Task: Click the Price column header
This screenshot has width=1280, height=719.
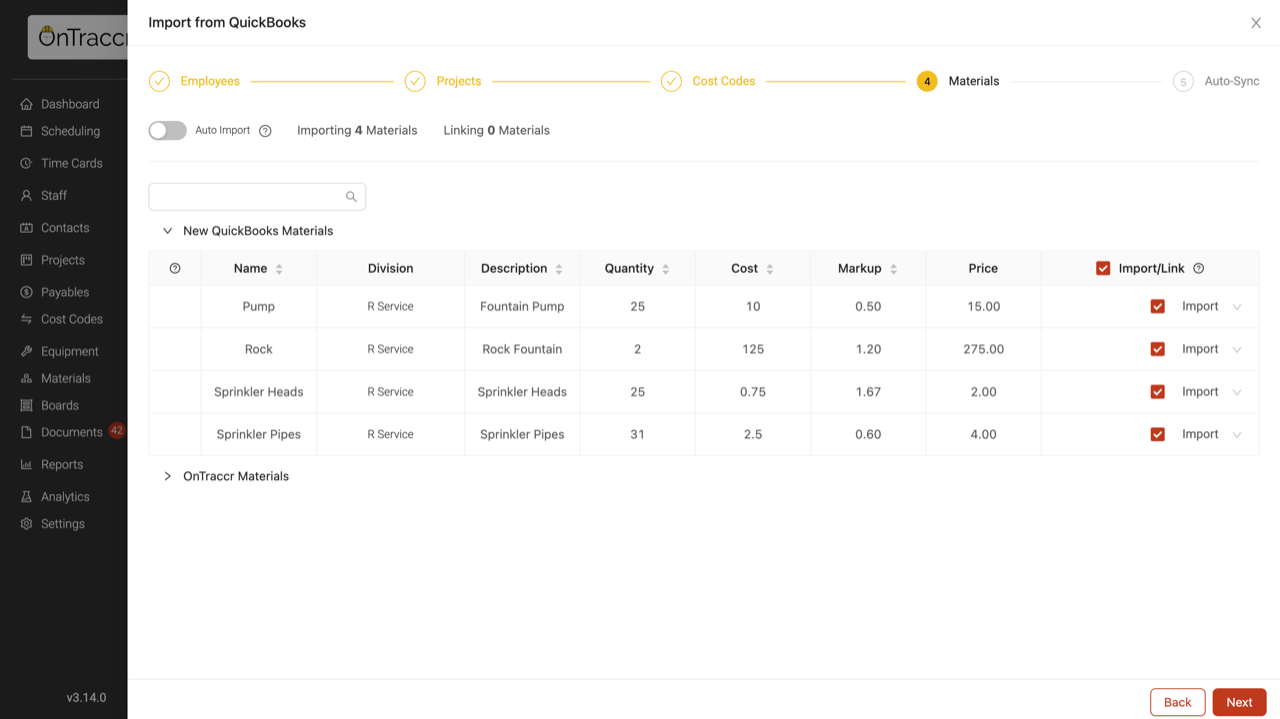Action: pyautogui.click(x=983, y=268)
